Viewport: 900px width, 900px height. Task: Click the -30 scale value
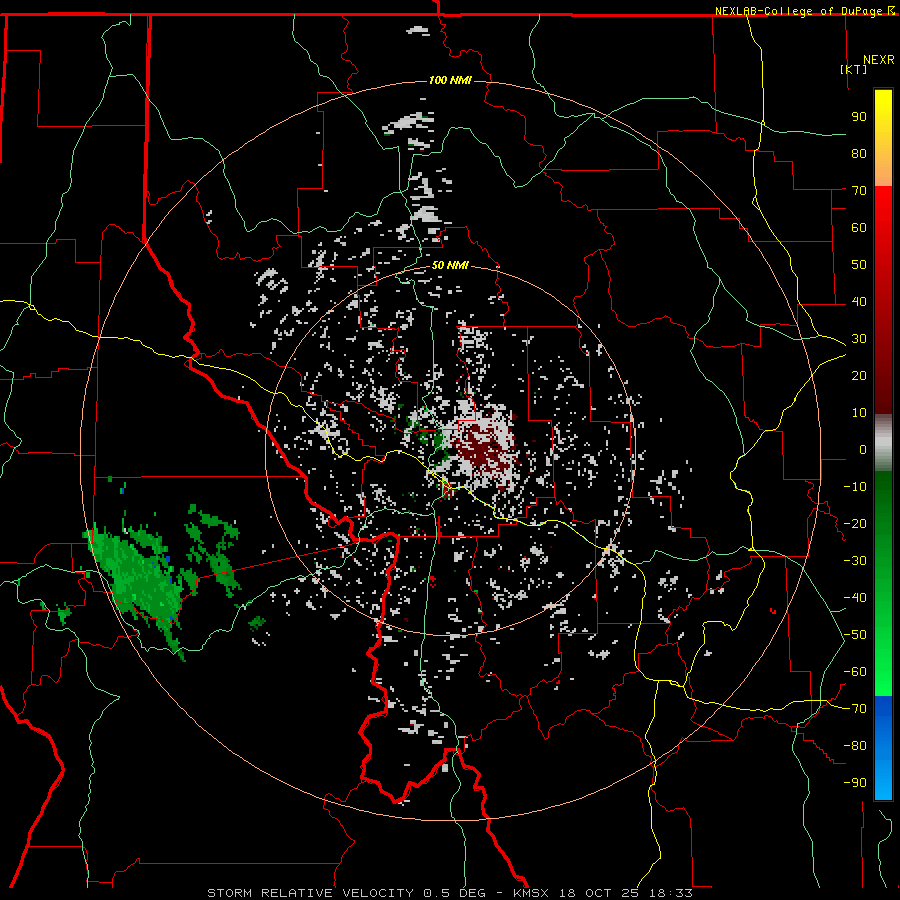[x=855, y=561]
